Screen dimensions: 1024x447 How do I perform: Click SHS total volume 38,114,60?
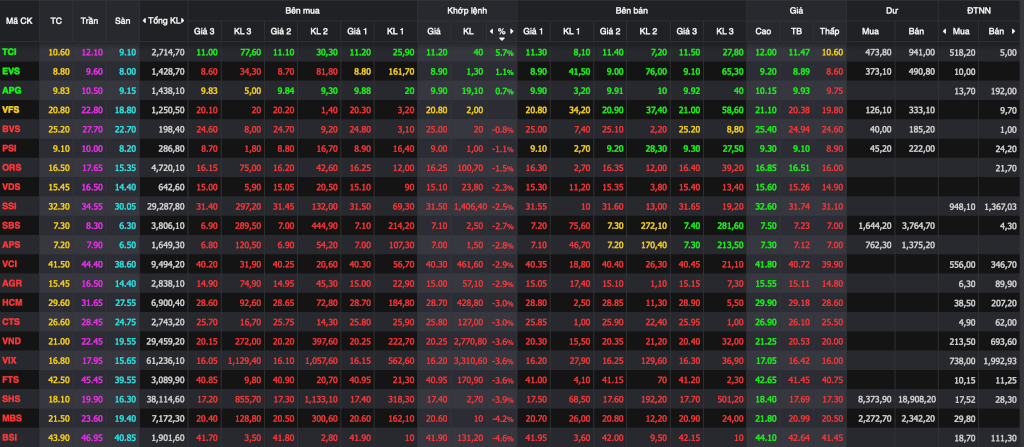(167, 399)
